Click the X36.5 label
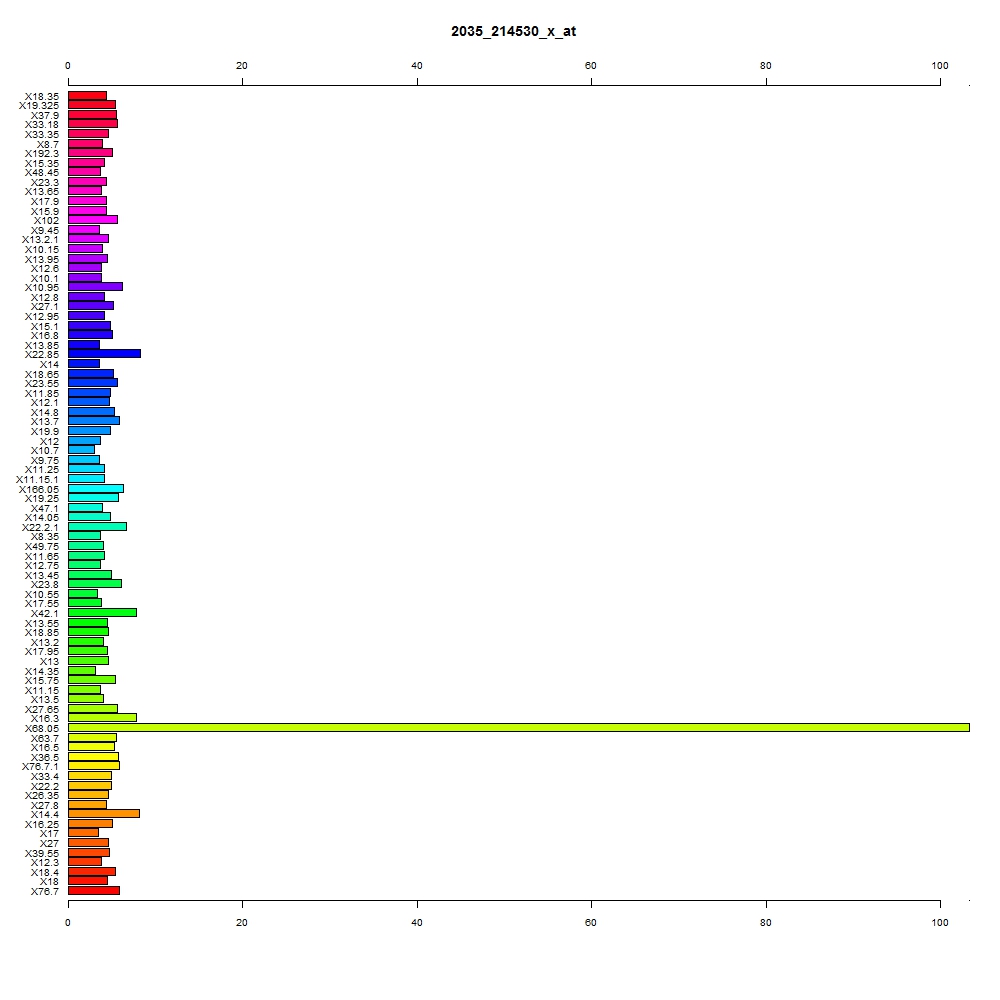 (x=45, y=758)
